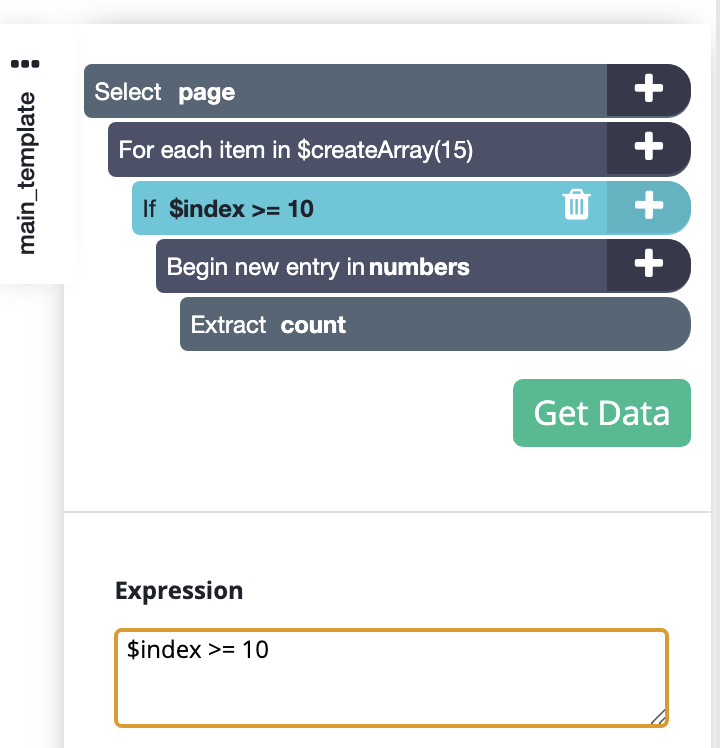Delete the If $index >= 10 command

tap(577, 207)
